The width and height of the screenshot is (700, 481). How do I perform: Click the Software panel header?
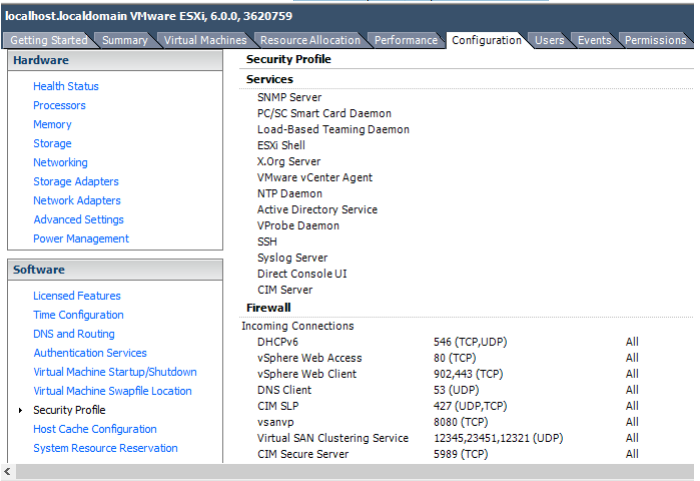(x=115, y=270)
